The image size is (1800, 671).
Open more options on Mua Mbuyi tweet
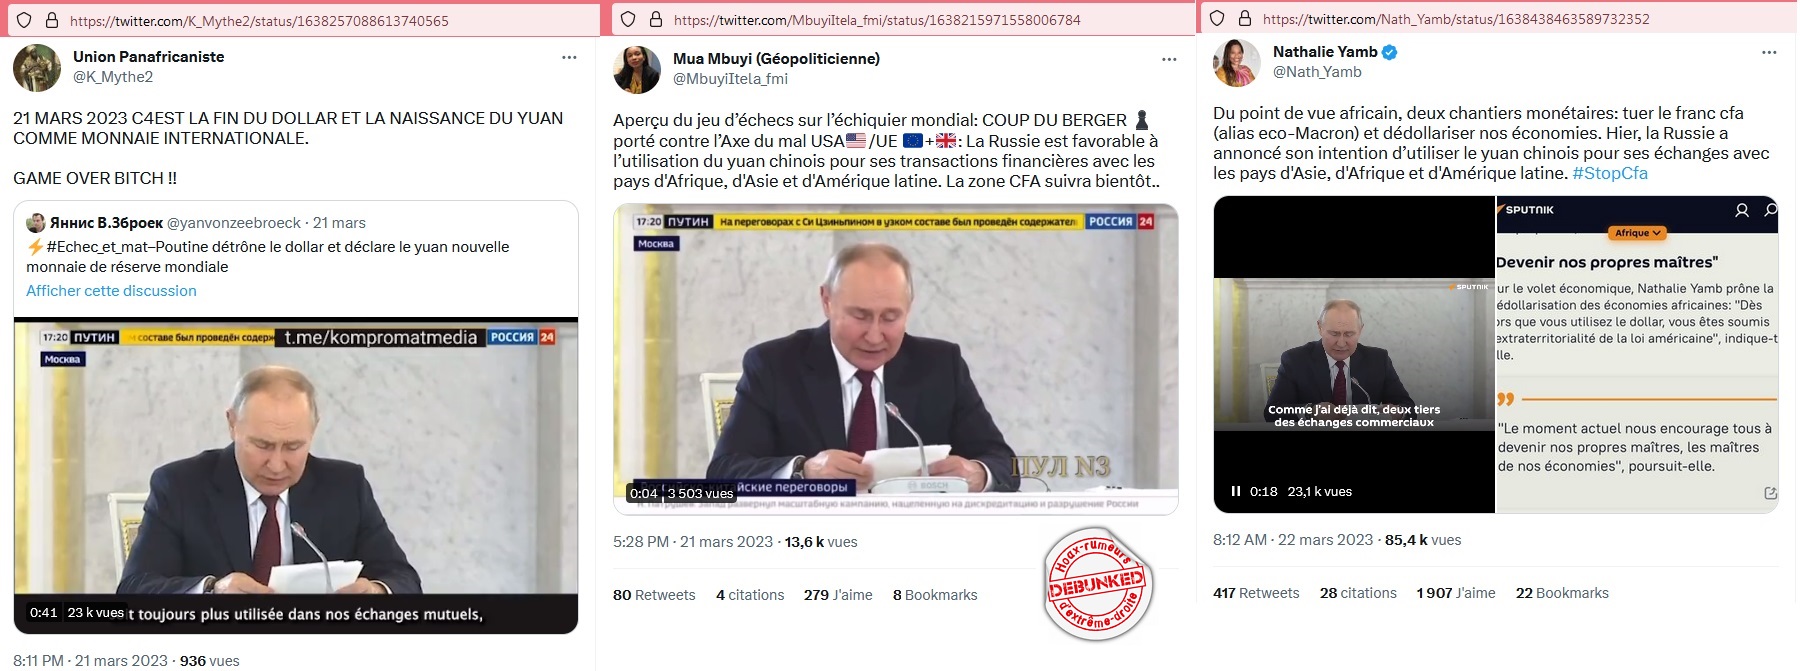click(1169, 60)
